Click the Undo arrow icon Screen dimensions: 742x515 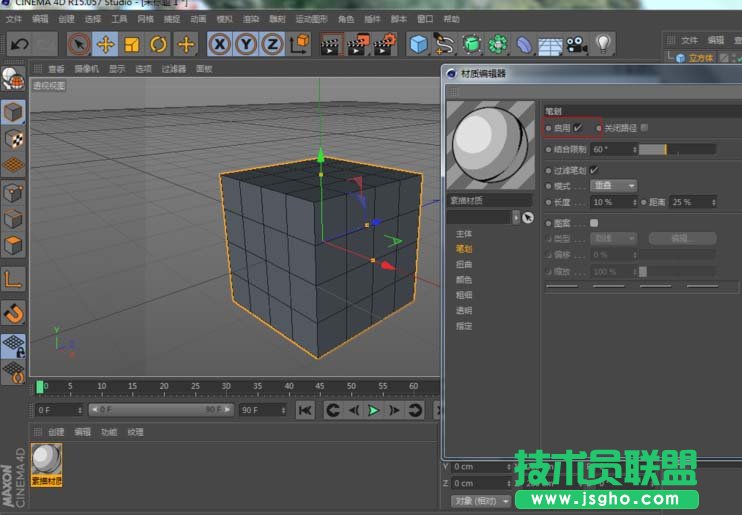(x=19, y=44)
